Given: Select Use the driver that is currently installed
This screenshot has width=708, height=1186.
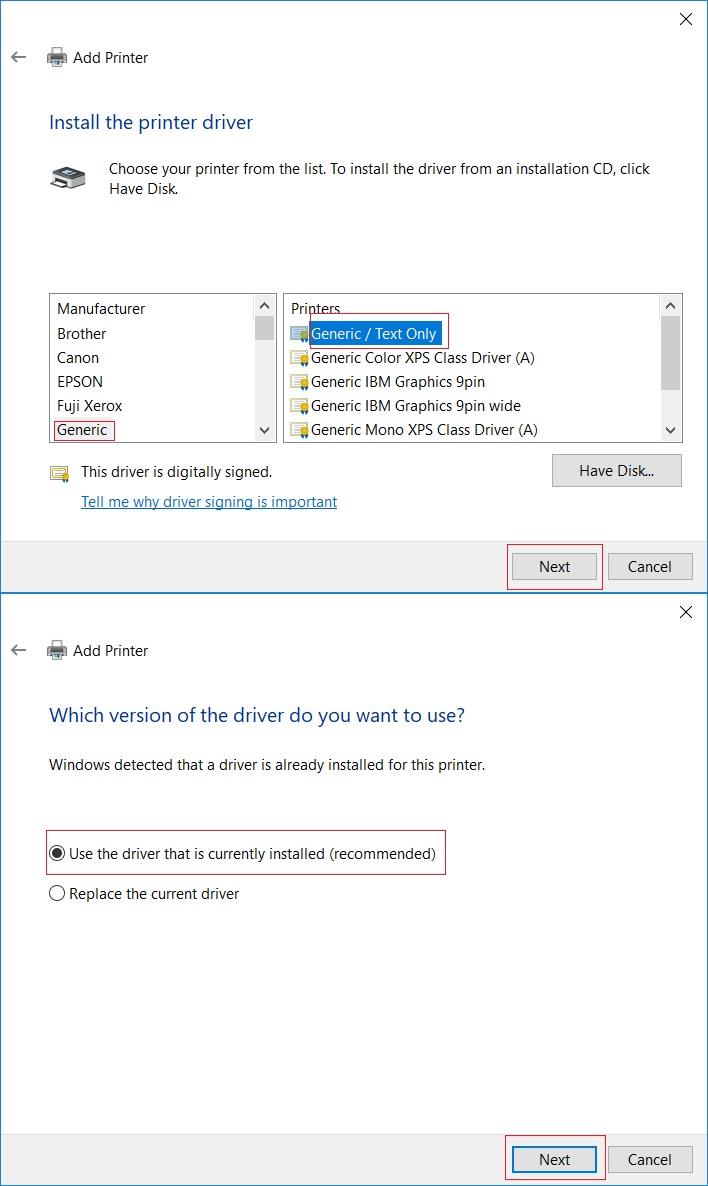Looking at the screenshot, I should (57, 853).
